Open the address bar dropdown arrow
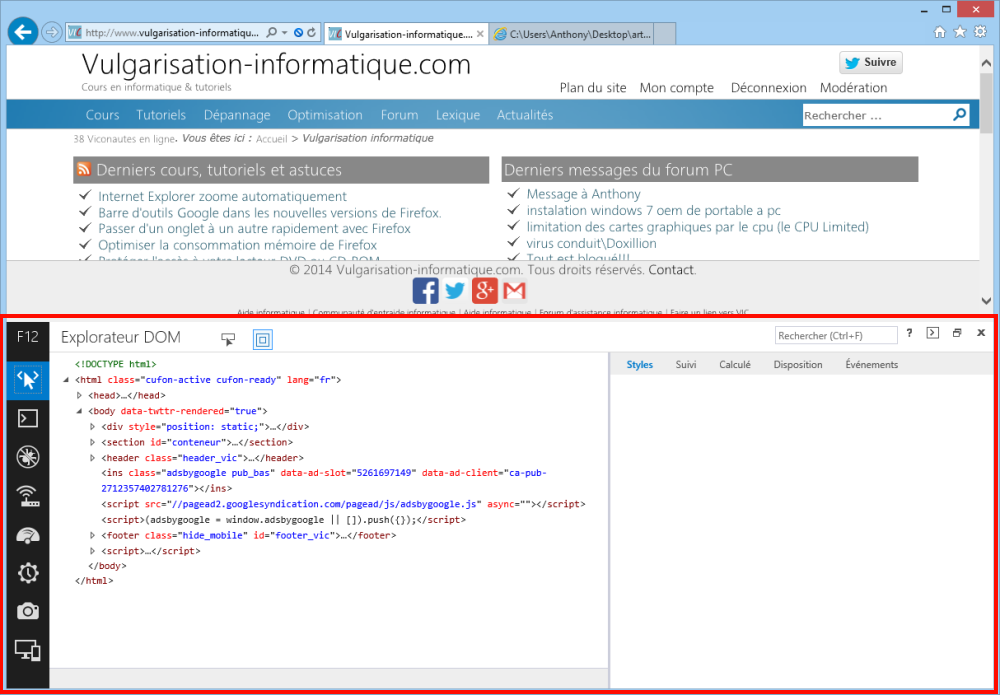The width and height of the screenshot is (1000, 695). point(284,33)
